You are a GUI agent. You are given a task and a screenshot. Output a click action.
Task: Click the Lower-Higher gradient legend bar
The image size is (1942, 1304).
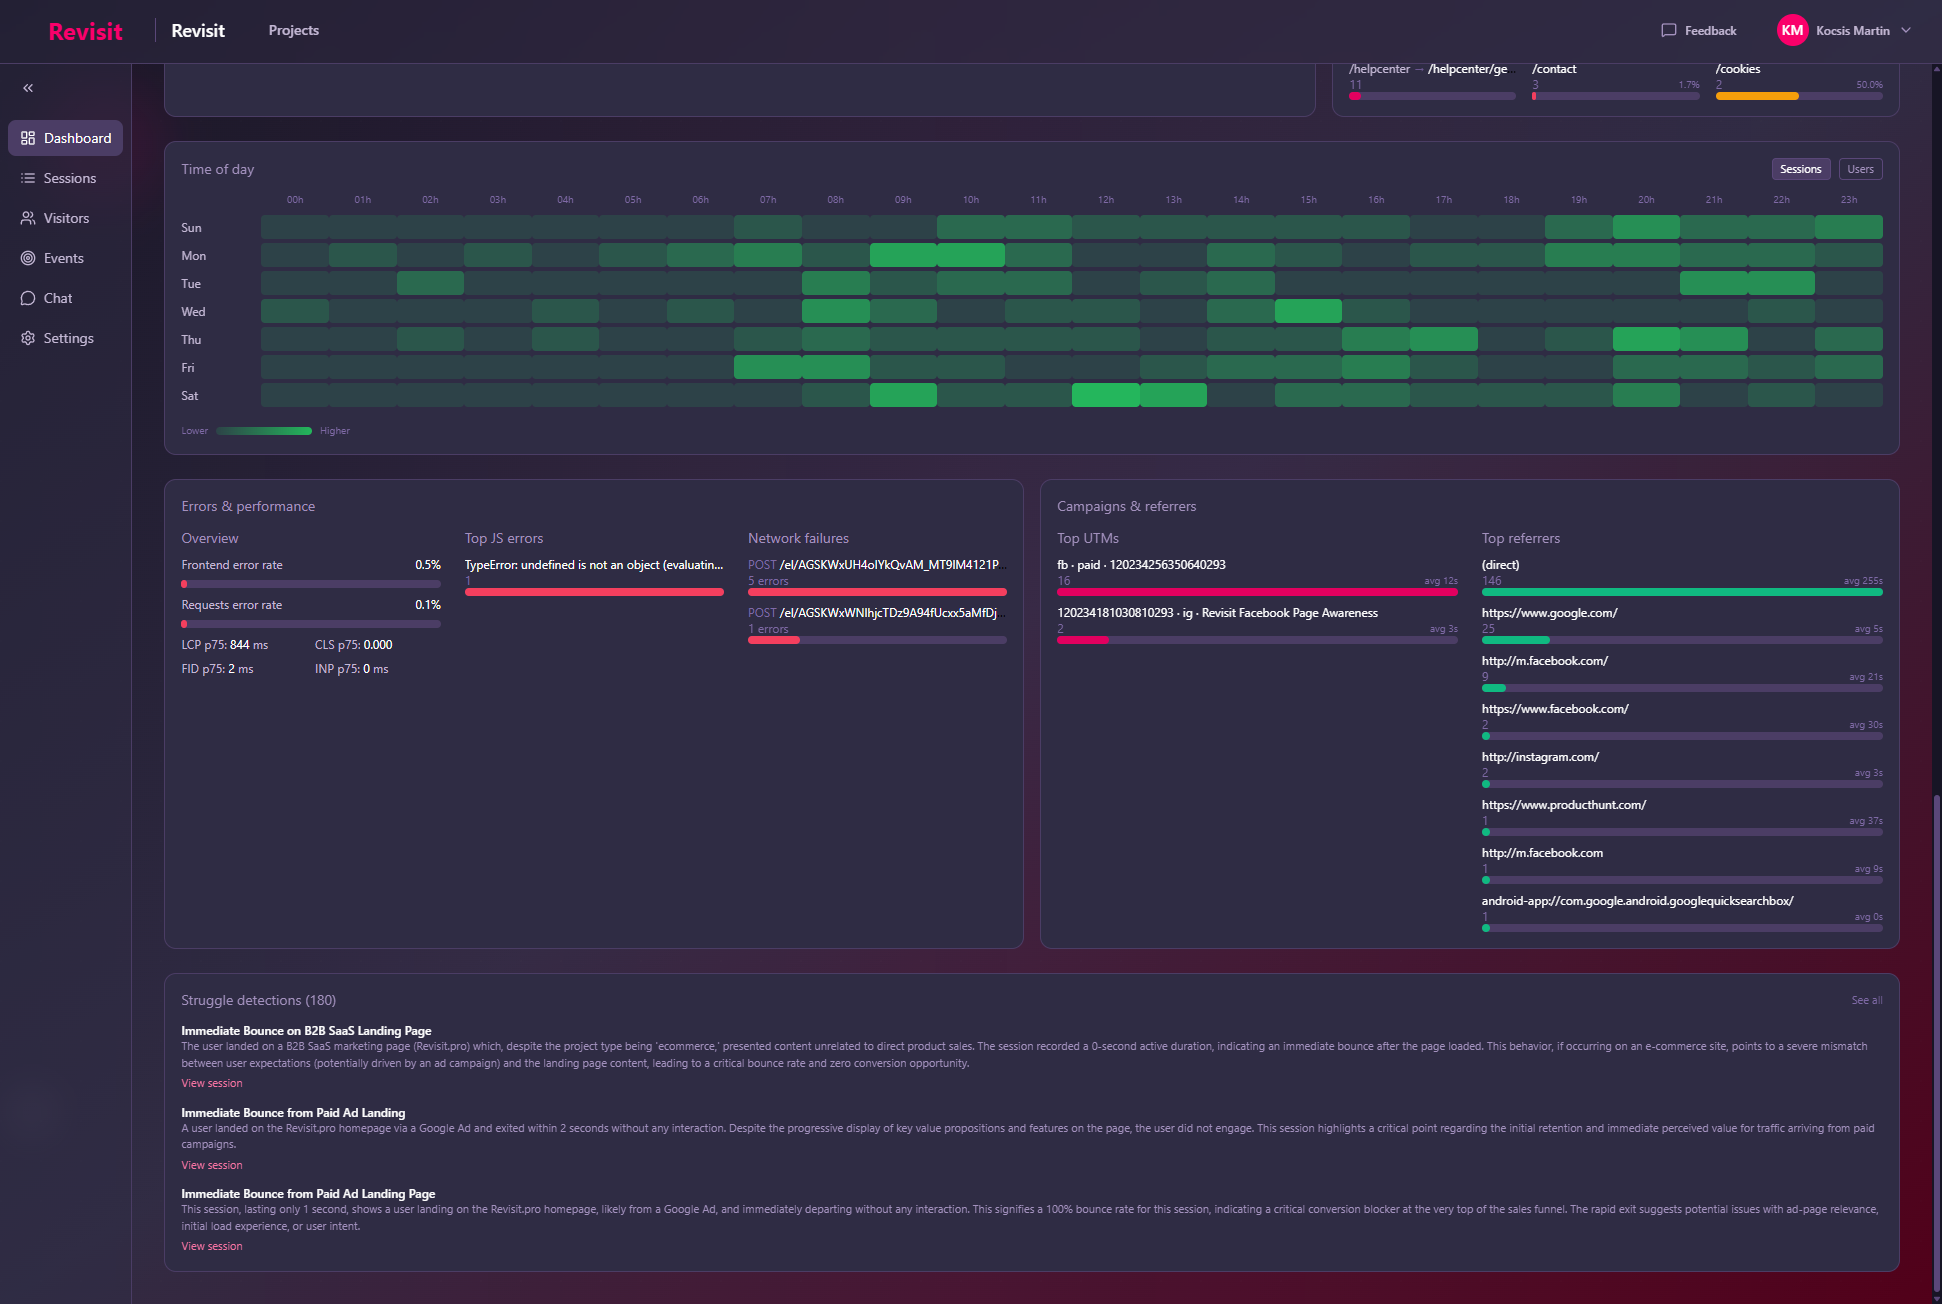(264, 431)
